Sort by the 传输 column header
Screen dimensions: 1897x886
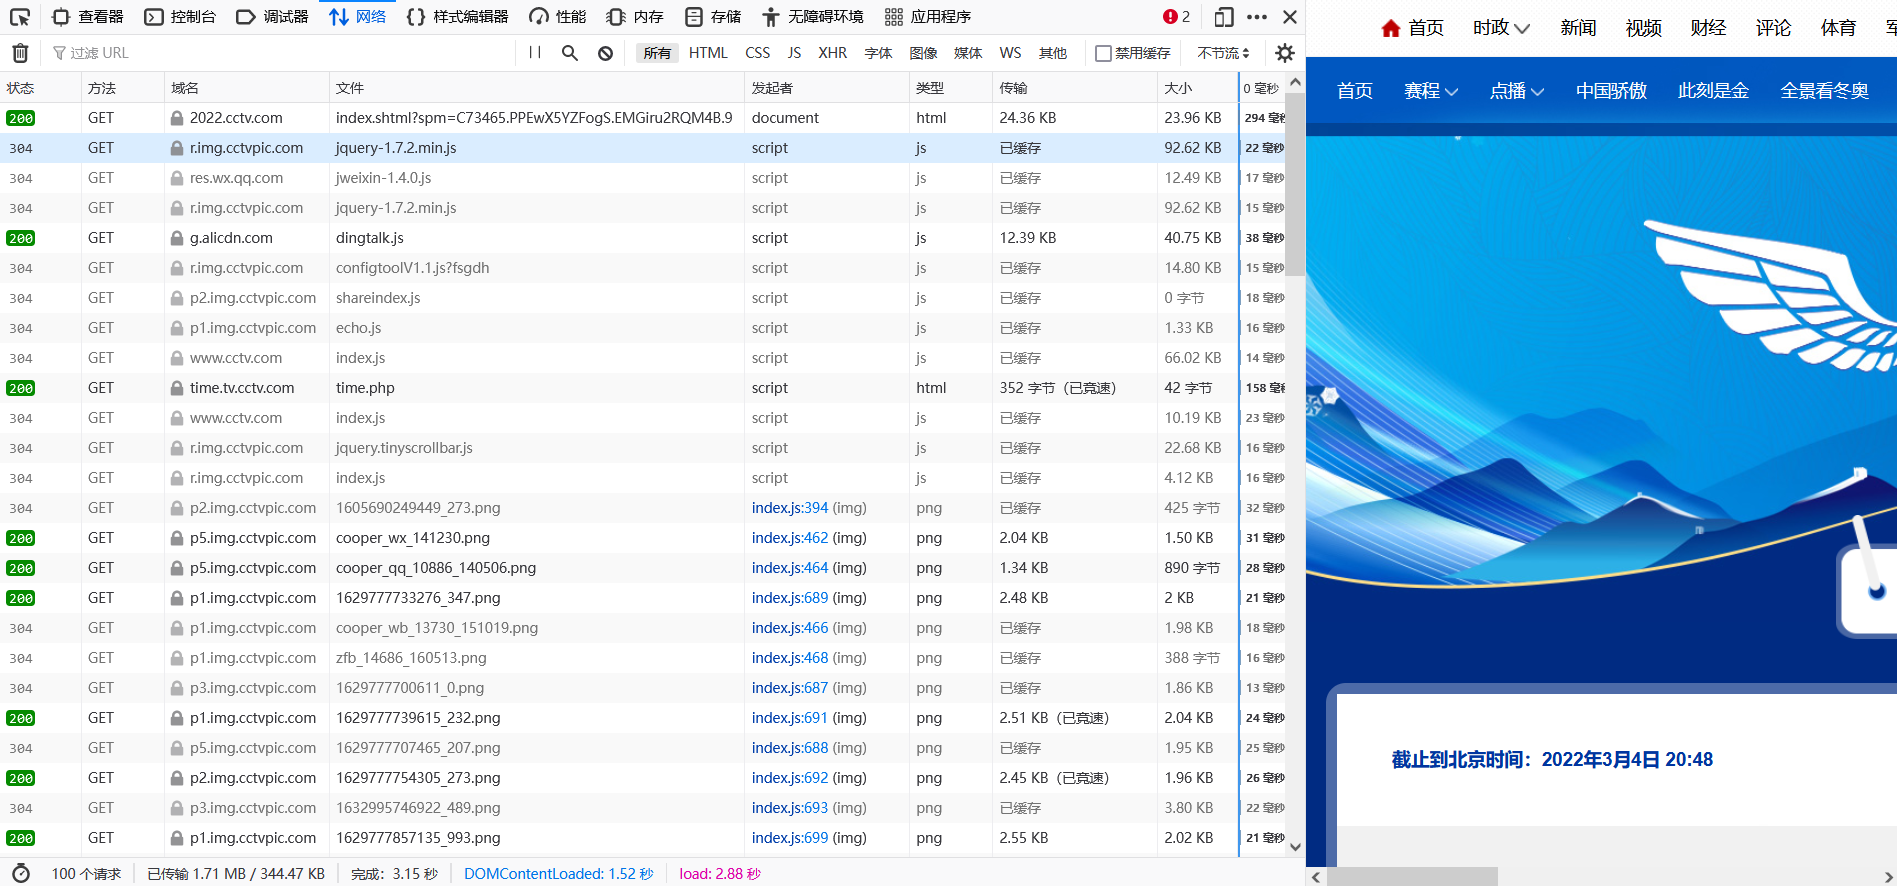pos(1075,88)
